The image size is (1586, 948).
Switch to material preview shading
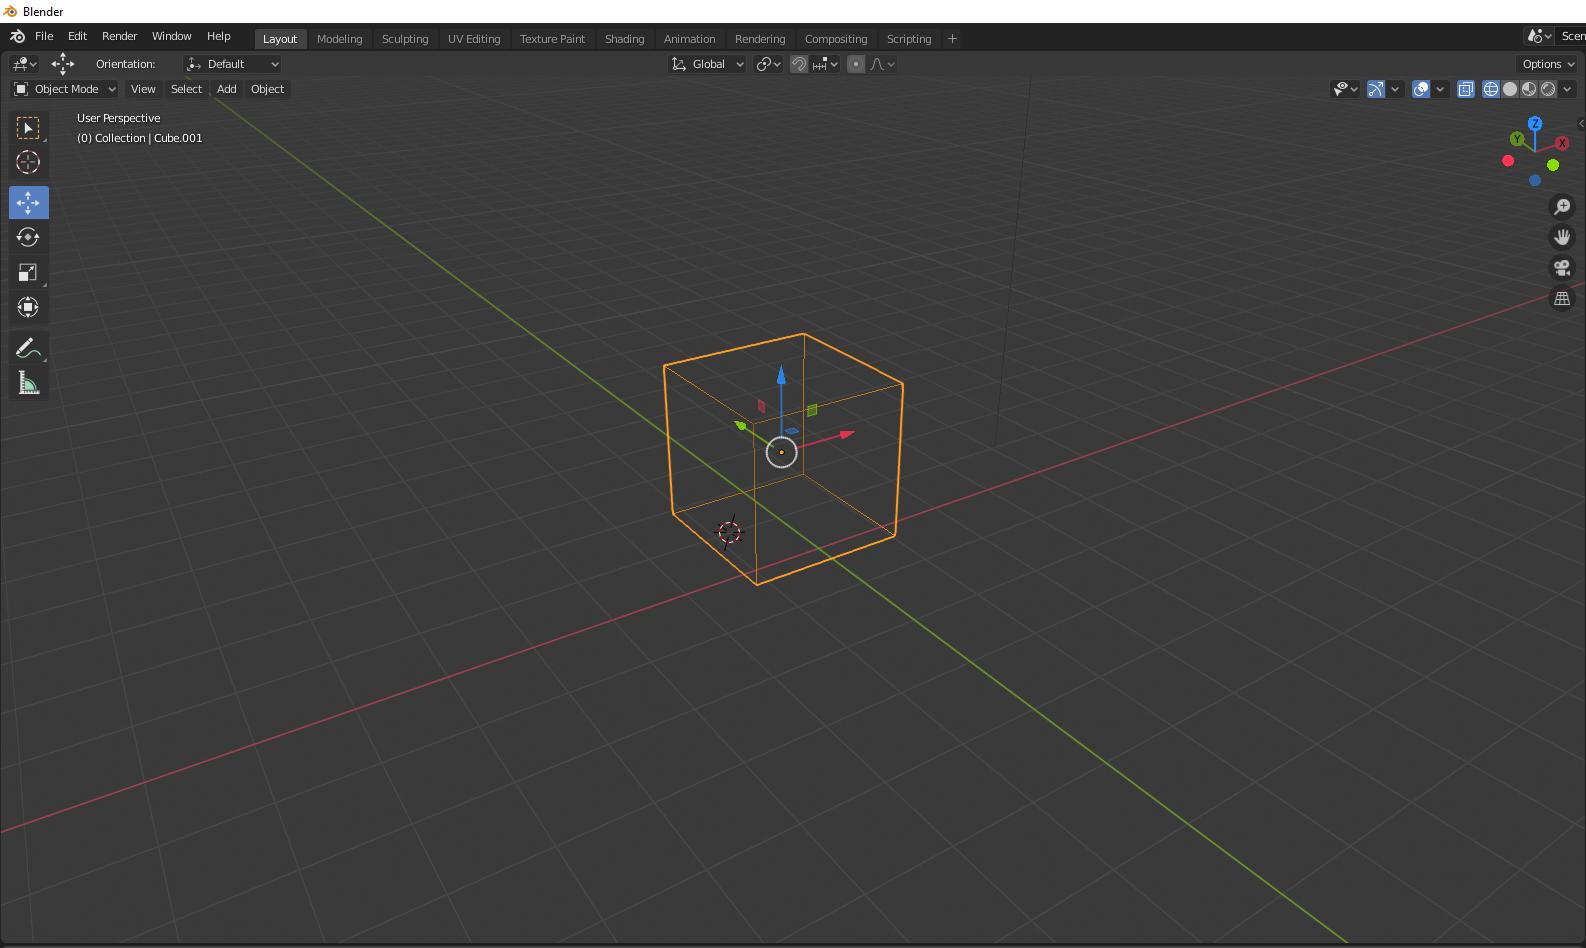pos(1529,89)
